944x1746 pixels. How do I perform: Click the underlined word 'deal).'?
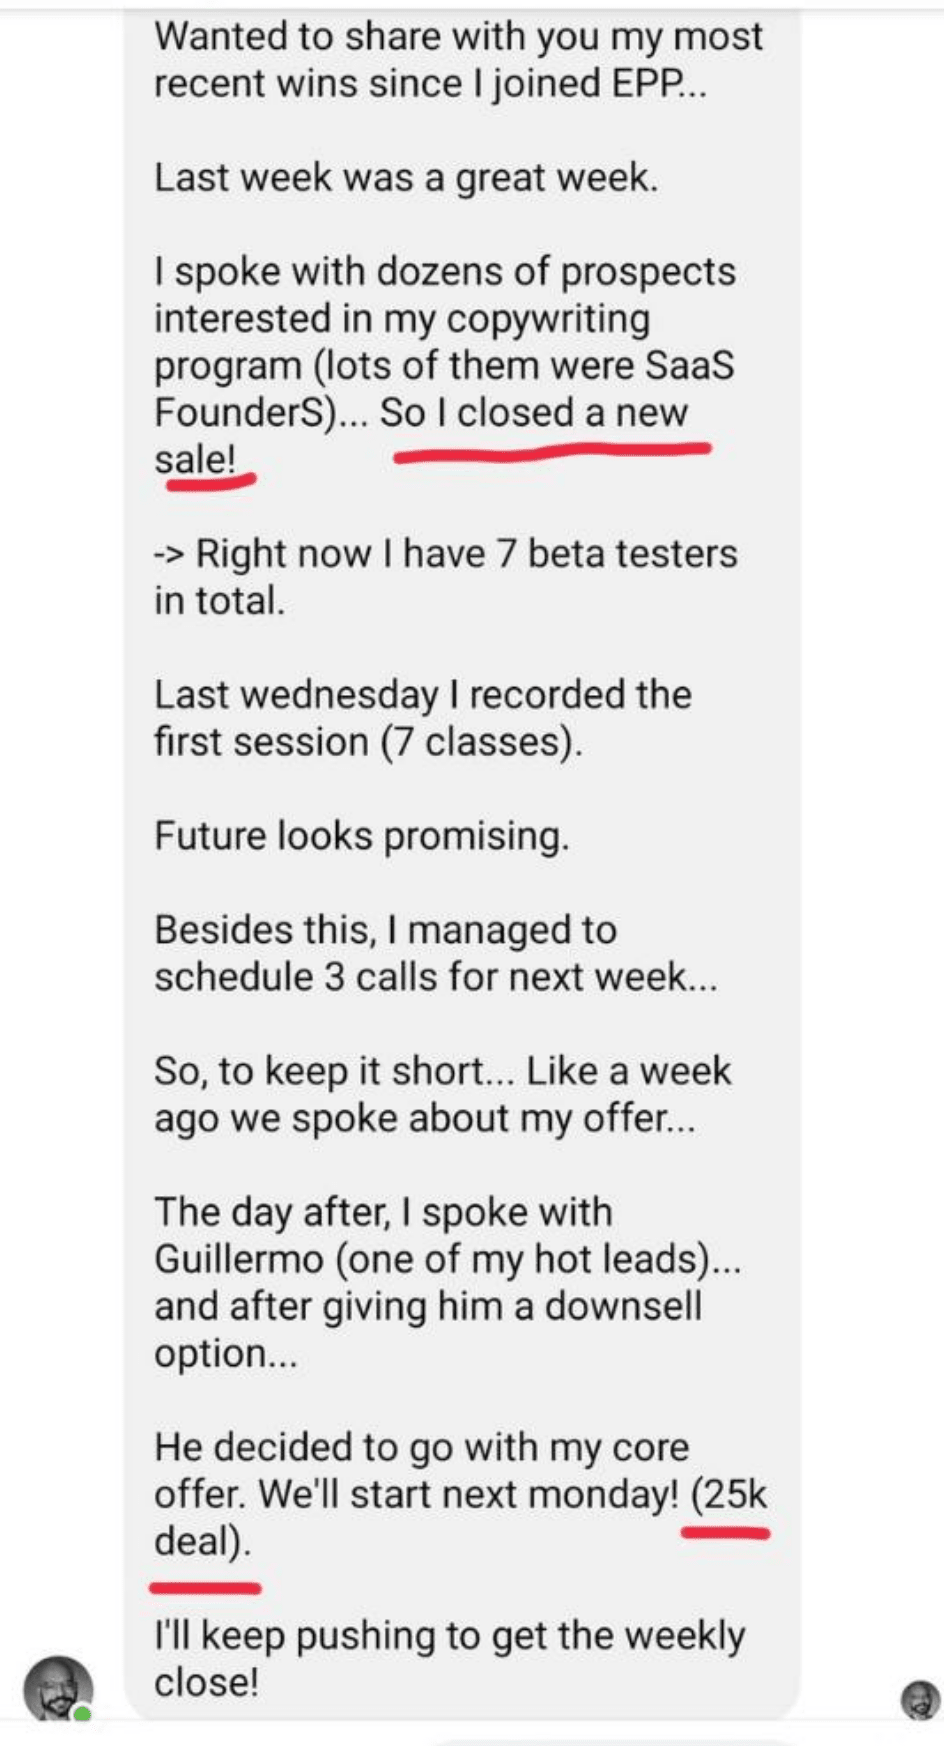click(x=202, y=1541)
